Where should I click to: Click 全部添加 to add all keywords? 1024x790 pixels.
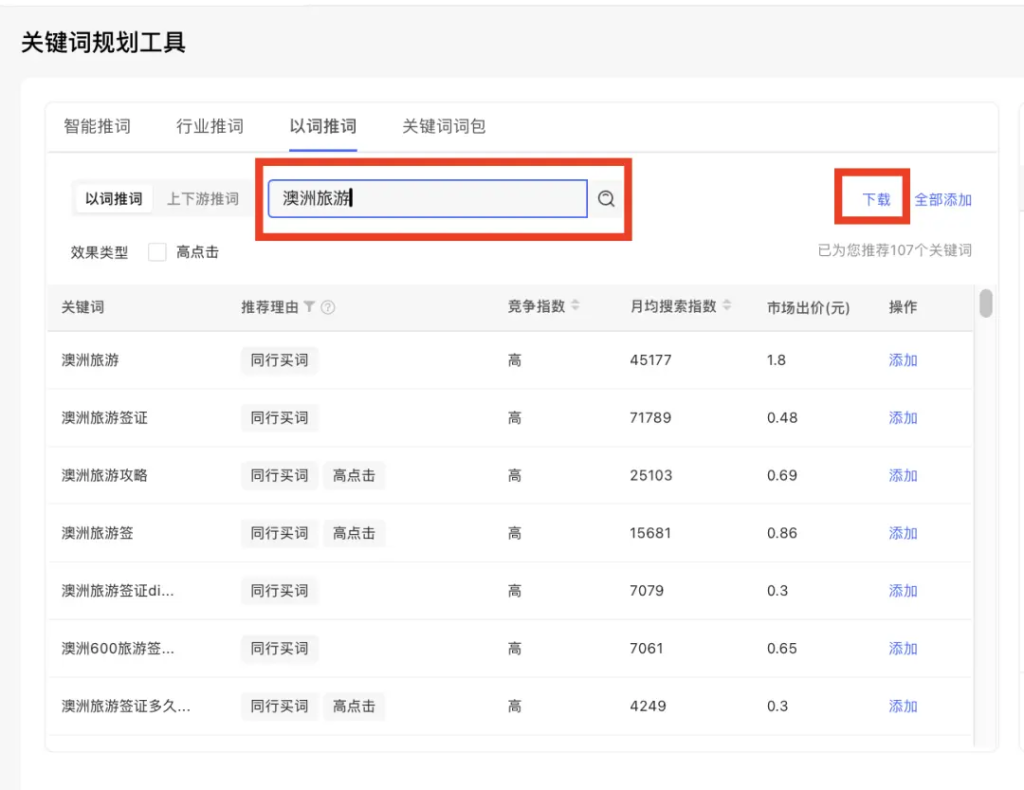941,198
